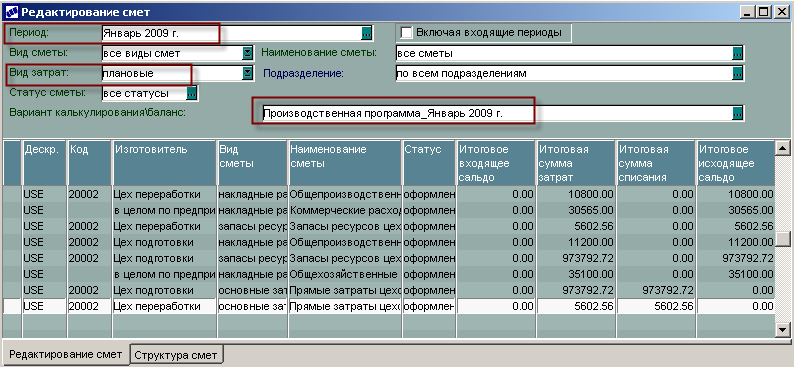Click the Вид затрат label
794x367 pixels.
tap(38, 72)
